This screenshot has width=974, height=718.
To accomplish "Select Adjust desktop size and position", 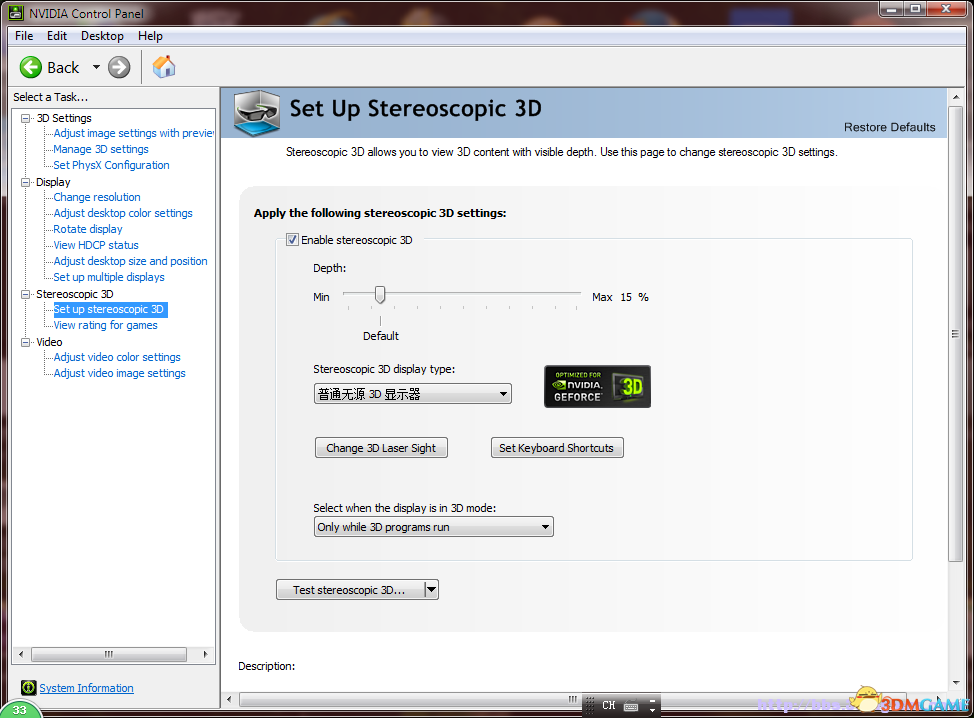I will coord(130,261).
